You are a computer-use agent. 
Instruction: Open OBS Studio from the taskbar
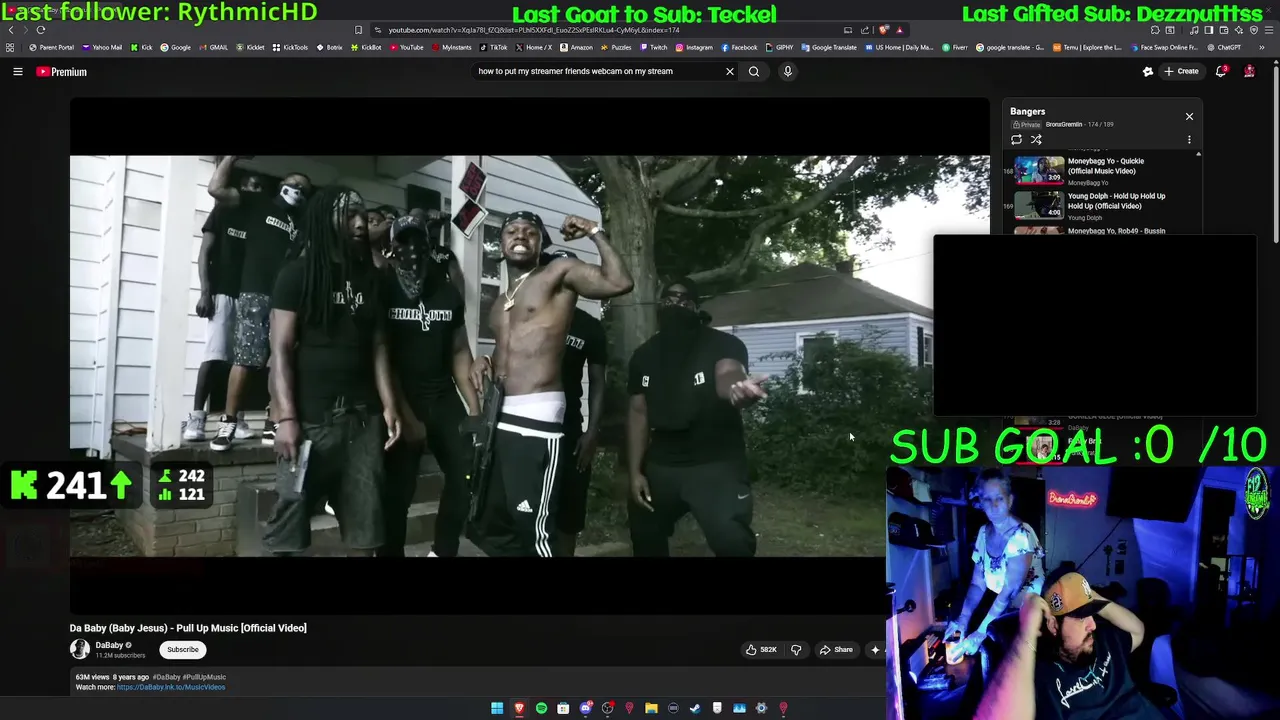607,708
